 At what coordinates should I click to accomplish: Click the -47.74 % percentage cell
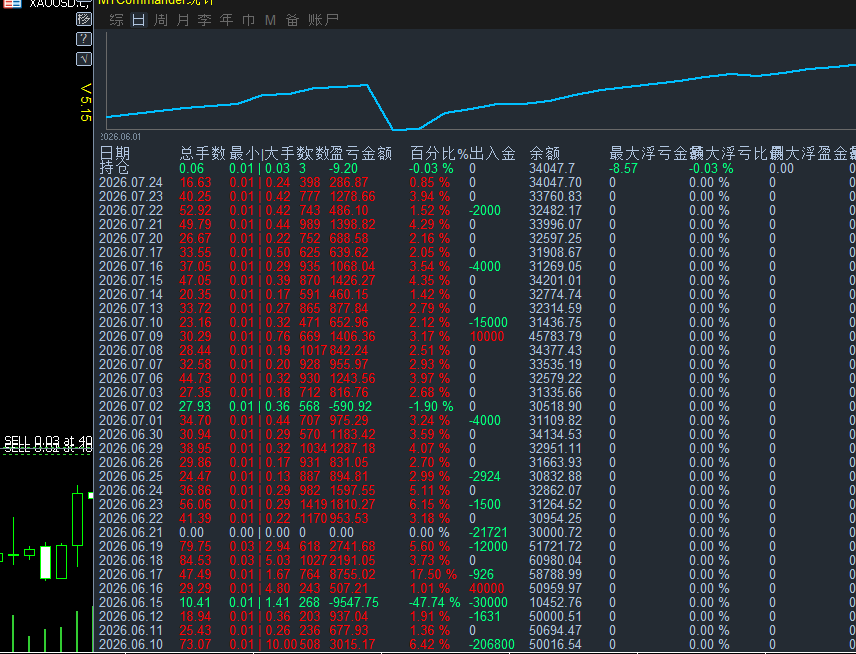click(x=435, y=603)
